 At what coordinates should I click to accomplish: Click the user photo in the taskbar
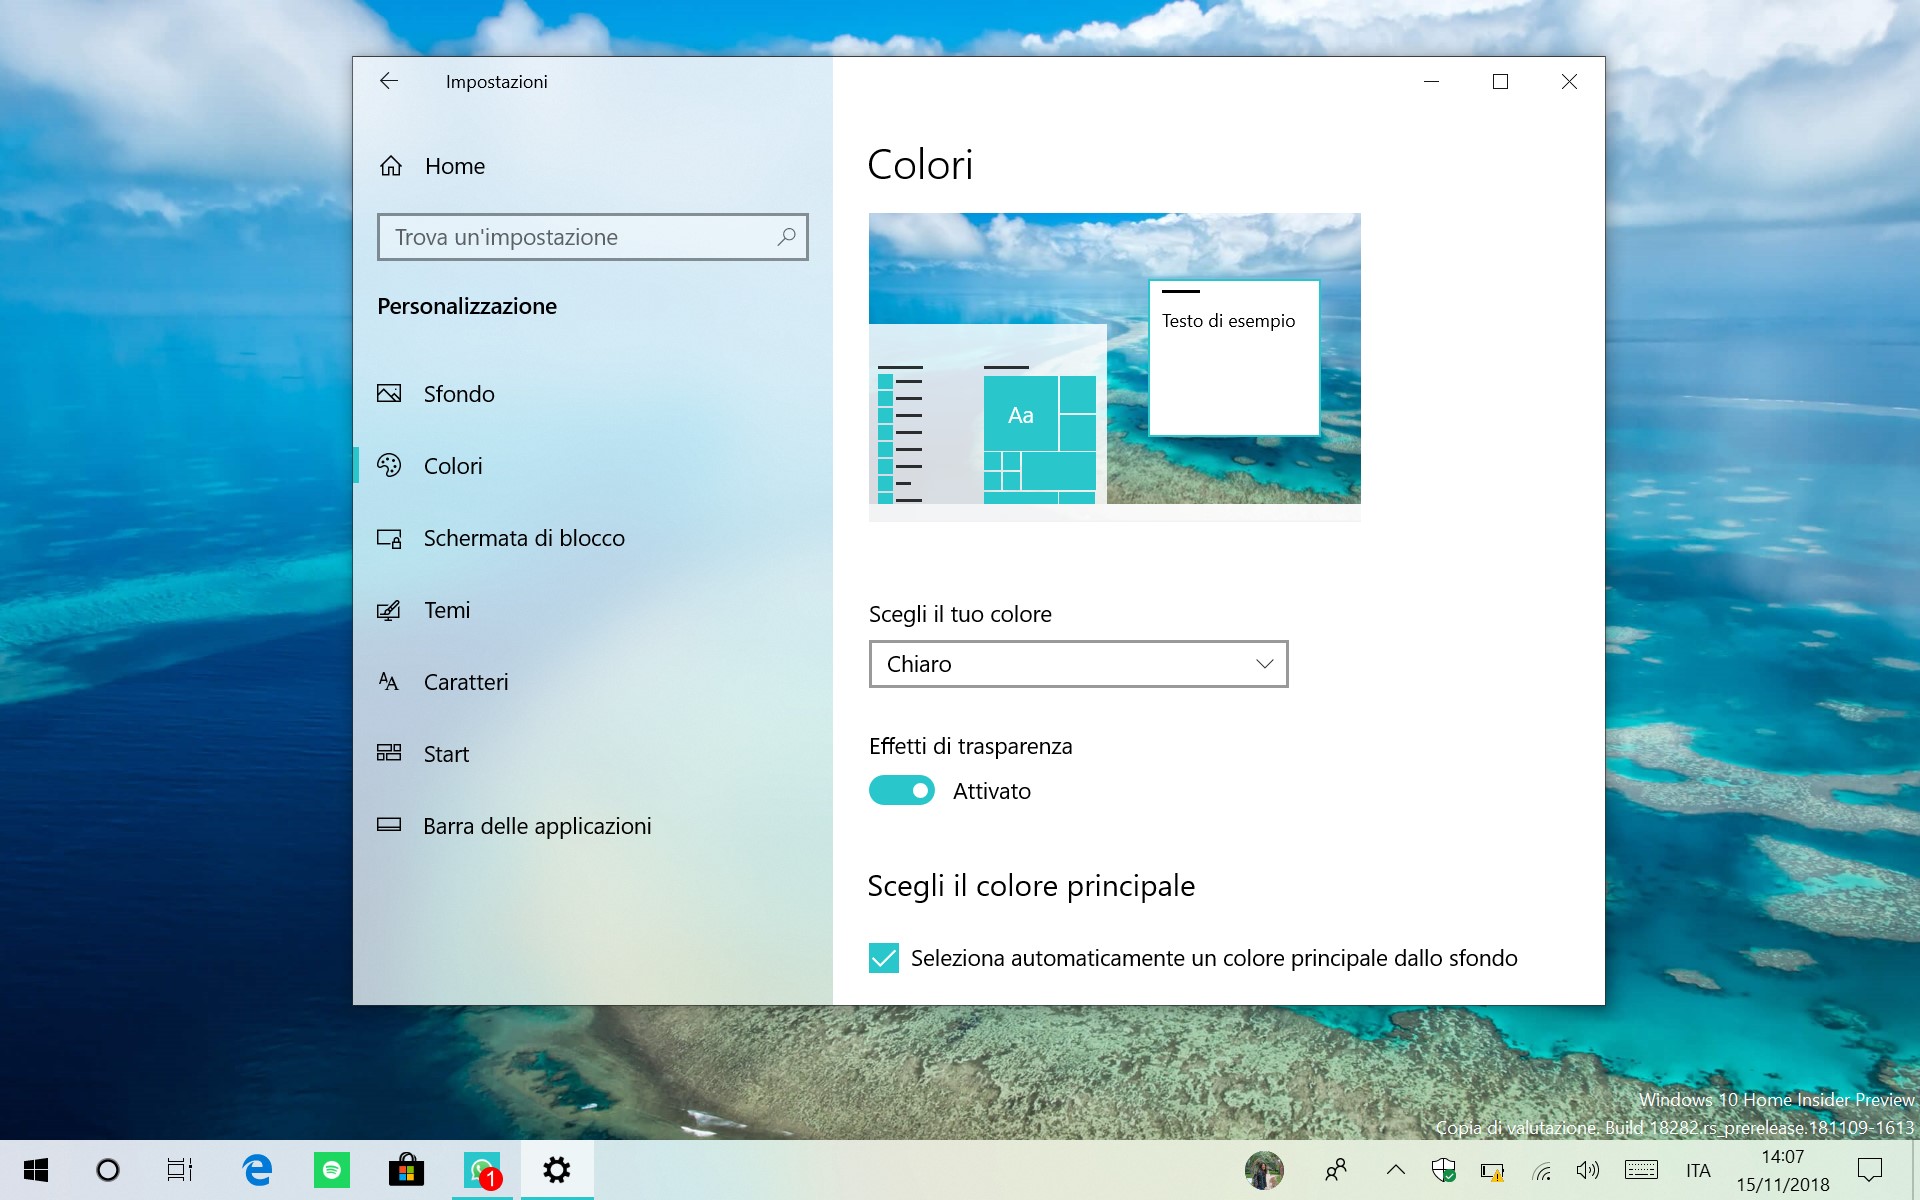1264,1170
